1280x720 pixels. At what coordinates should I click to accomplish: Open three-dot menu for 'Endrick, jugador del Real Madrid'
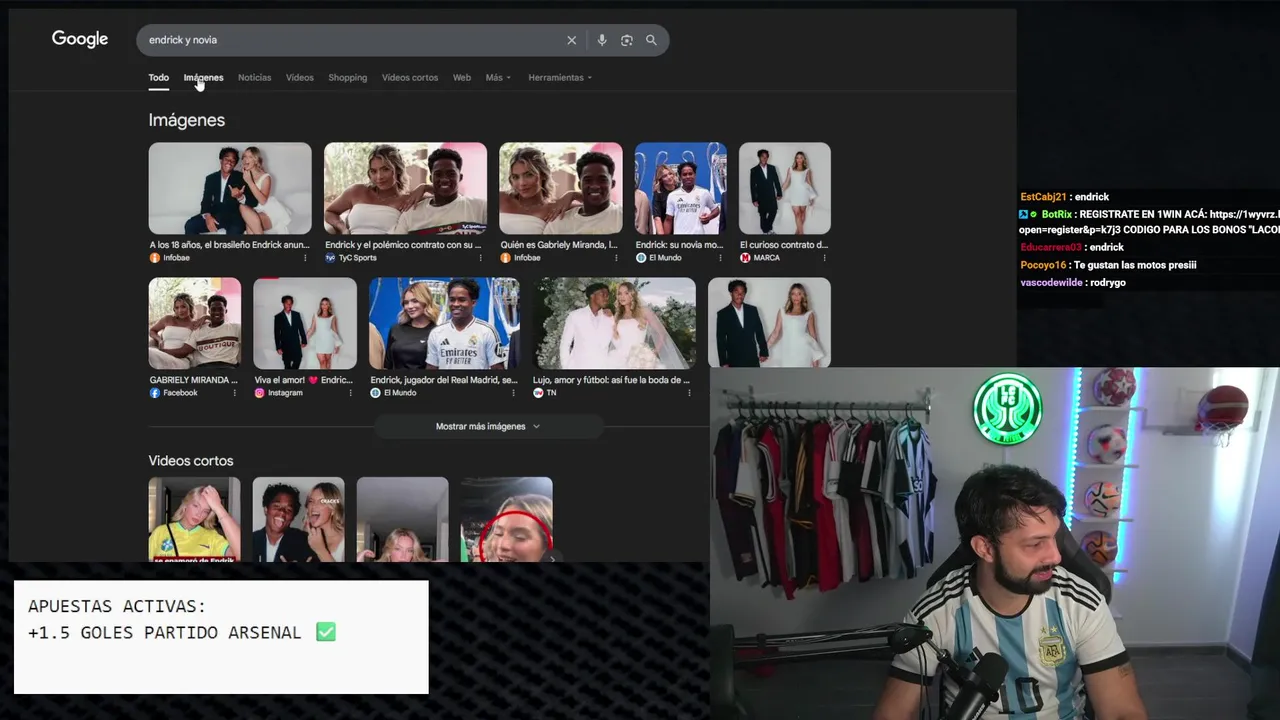tap(514, 393)
